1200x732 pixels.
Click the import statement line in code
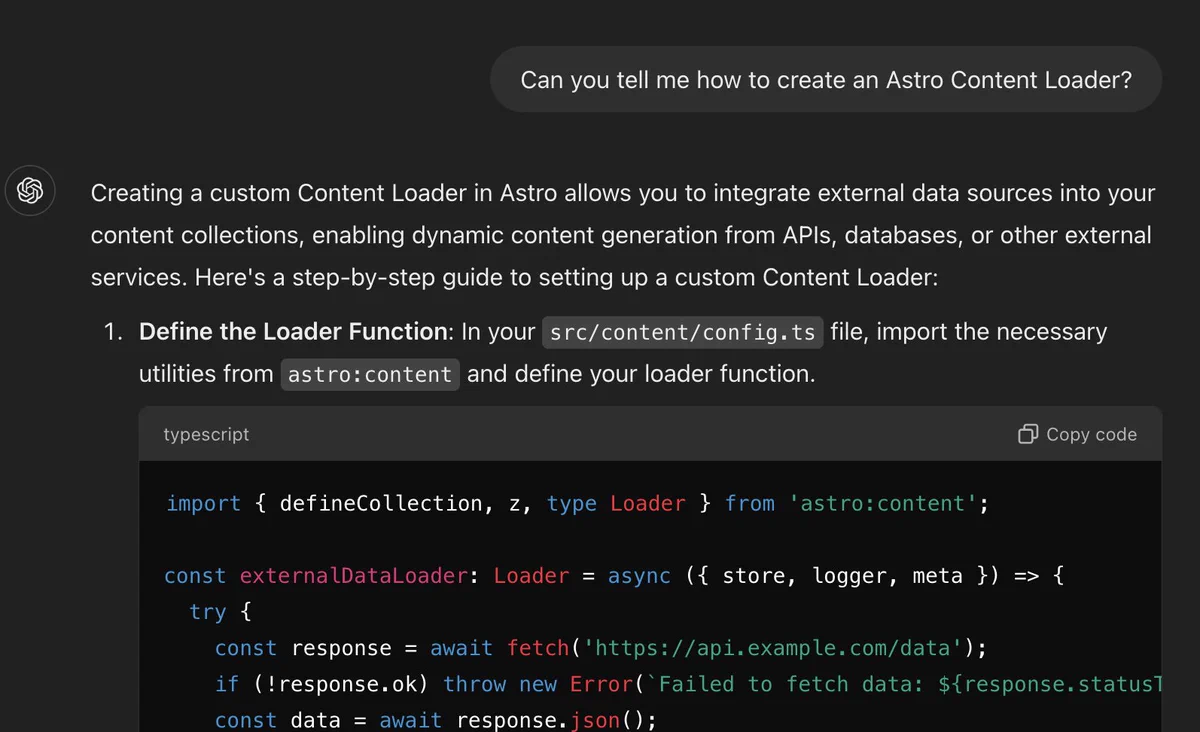click(577, 503)
